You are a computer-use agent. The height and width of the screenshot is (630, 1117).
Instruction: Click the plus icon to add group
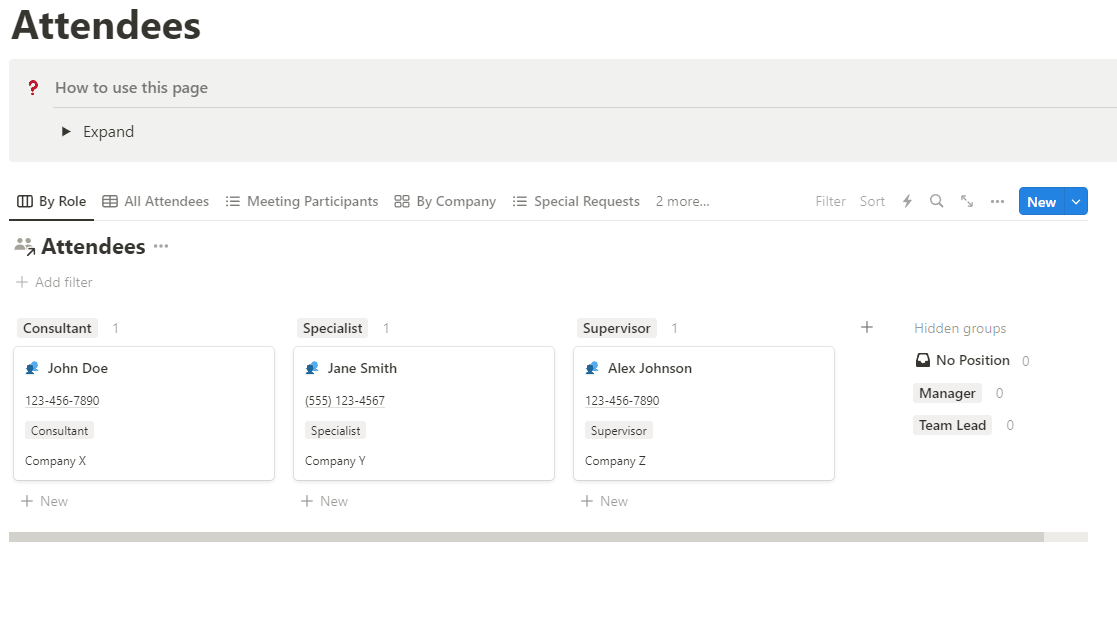click(867, 327)
